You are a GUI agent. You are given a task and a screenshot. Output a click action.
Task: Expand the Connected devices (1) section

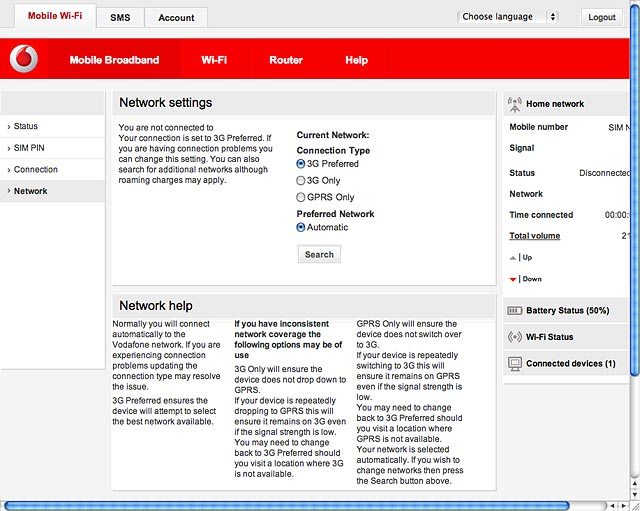(567, 363)
